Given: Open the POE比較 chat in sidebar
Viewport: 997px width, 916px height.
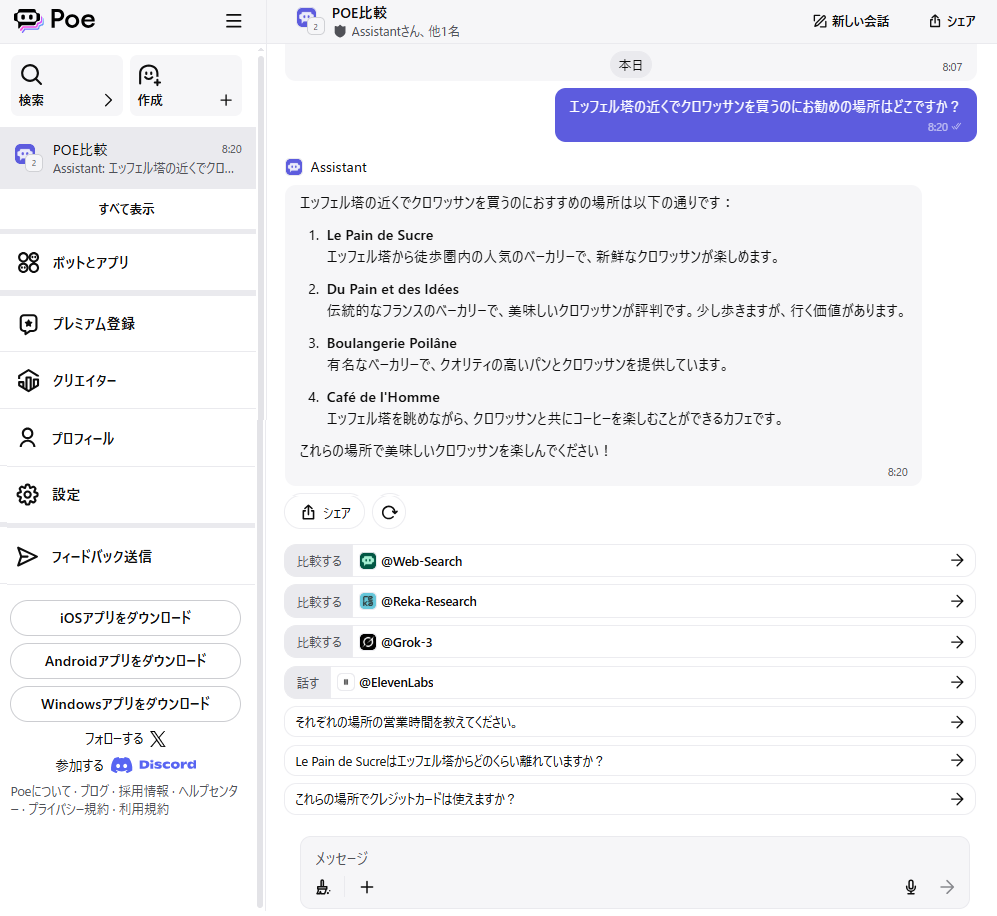Looking at the screenshot, I should pos(128,158).
